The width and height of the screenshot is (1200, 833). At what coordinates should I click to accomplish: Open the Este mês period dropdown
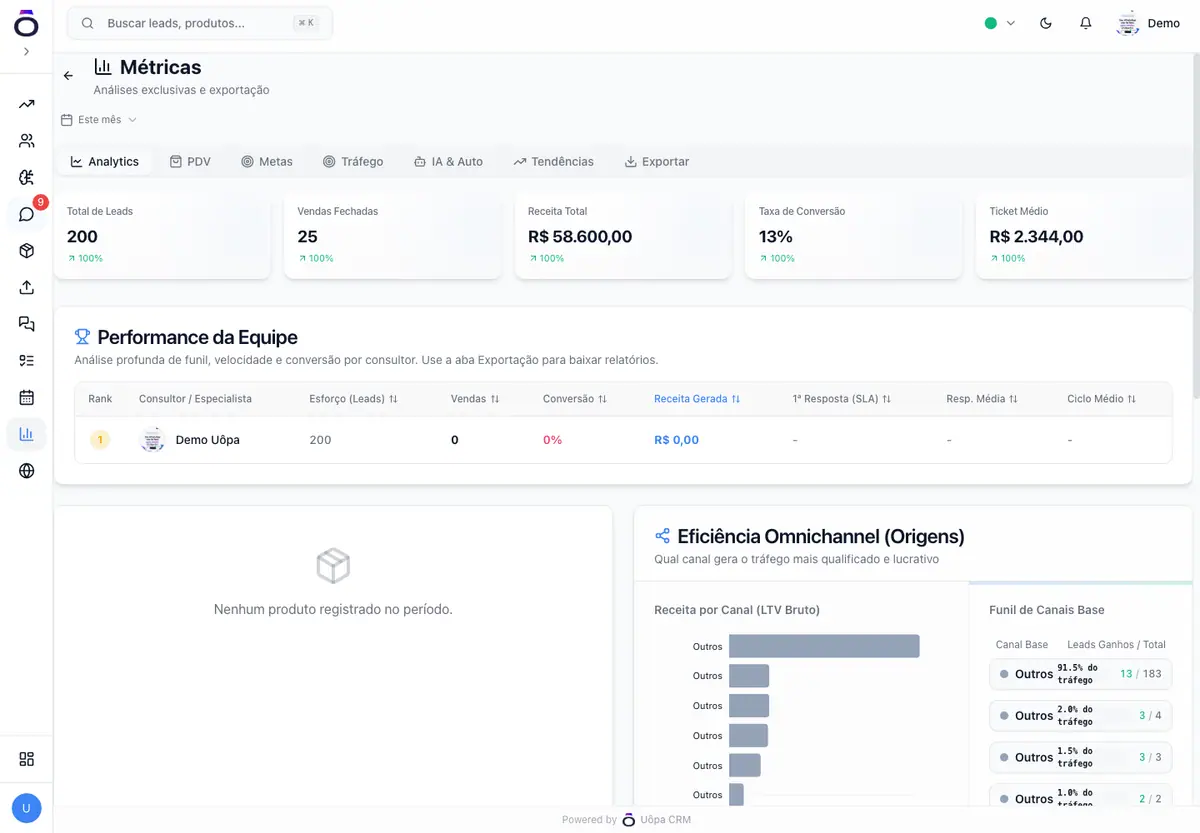[98, 120]
